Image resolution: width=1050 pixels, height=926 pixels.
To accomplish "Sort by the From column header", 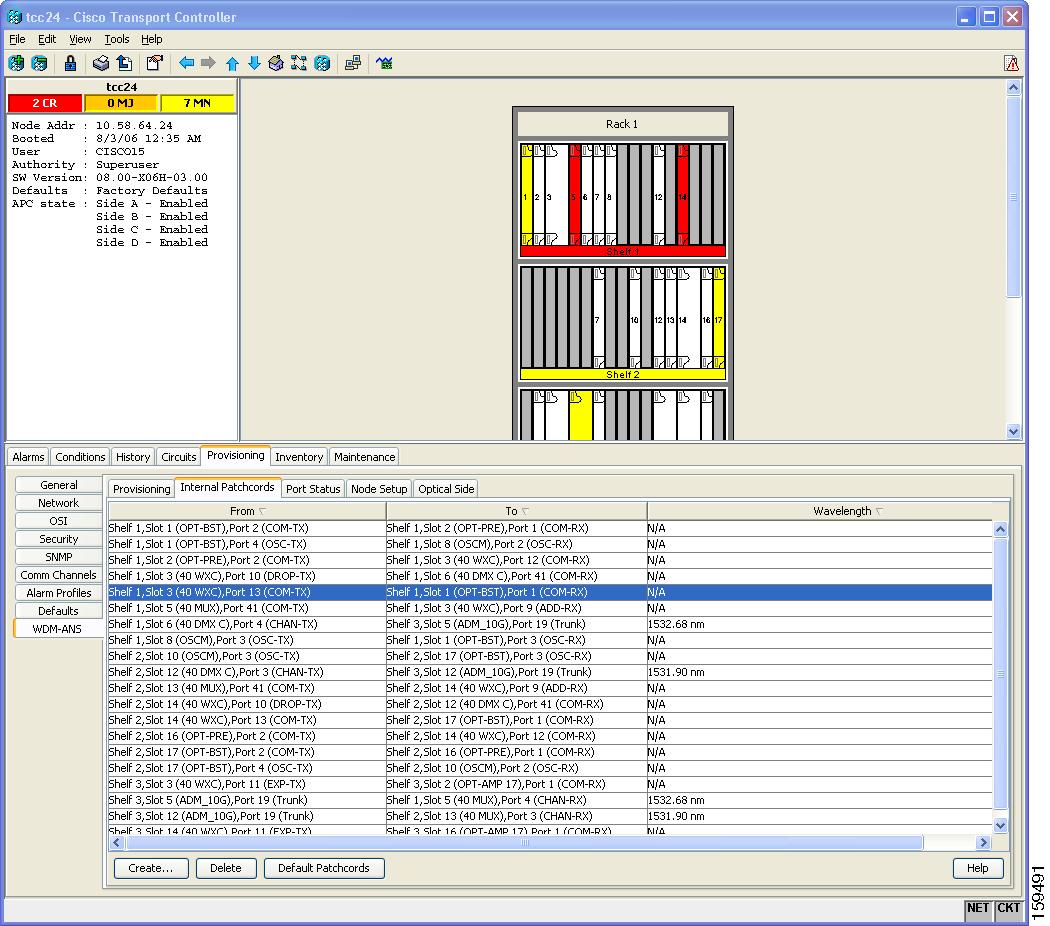I will (x=247, y=511).
